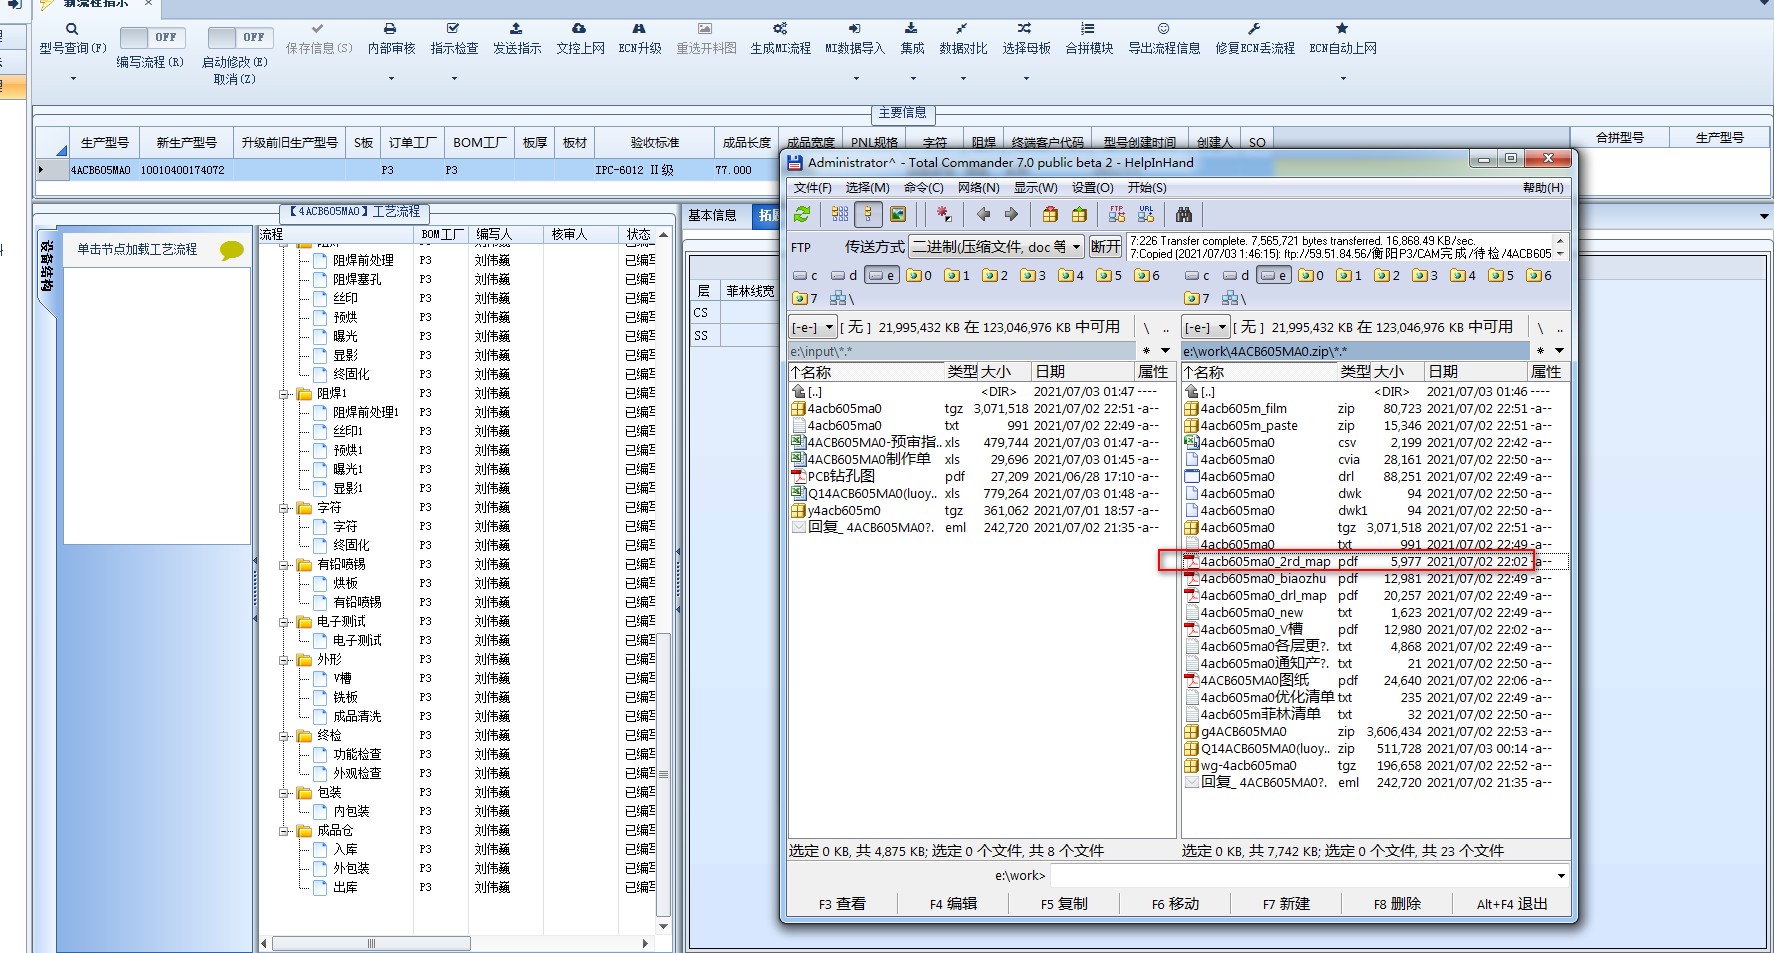
Task: Open the left panel drive [-e-] dropdown
Action: (829, 328)
